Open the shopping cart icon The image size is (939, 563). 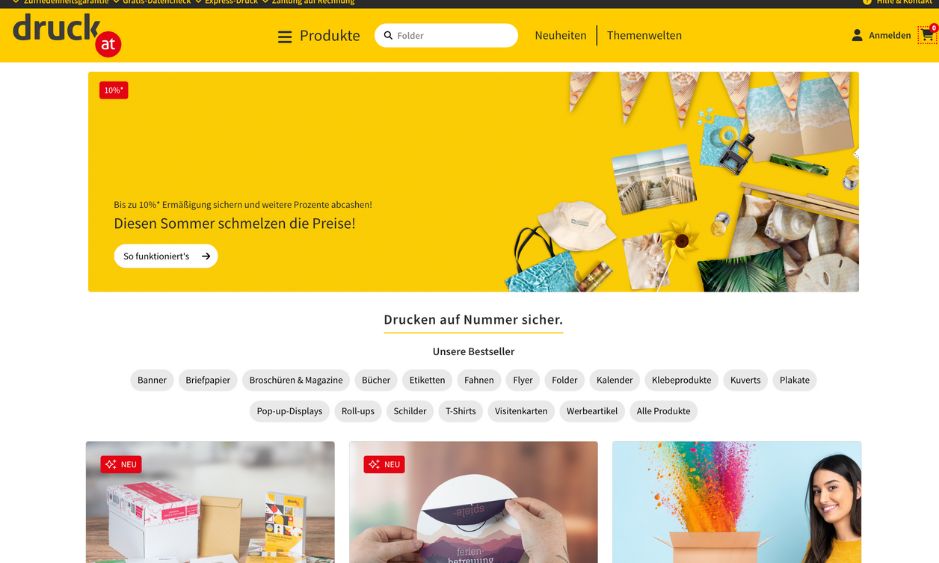927,35
